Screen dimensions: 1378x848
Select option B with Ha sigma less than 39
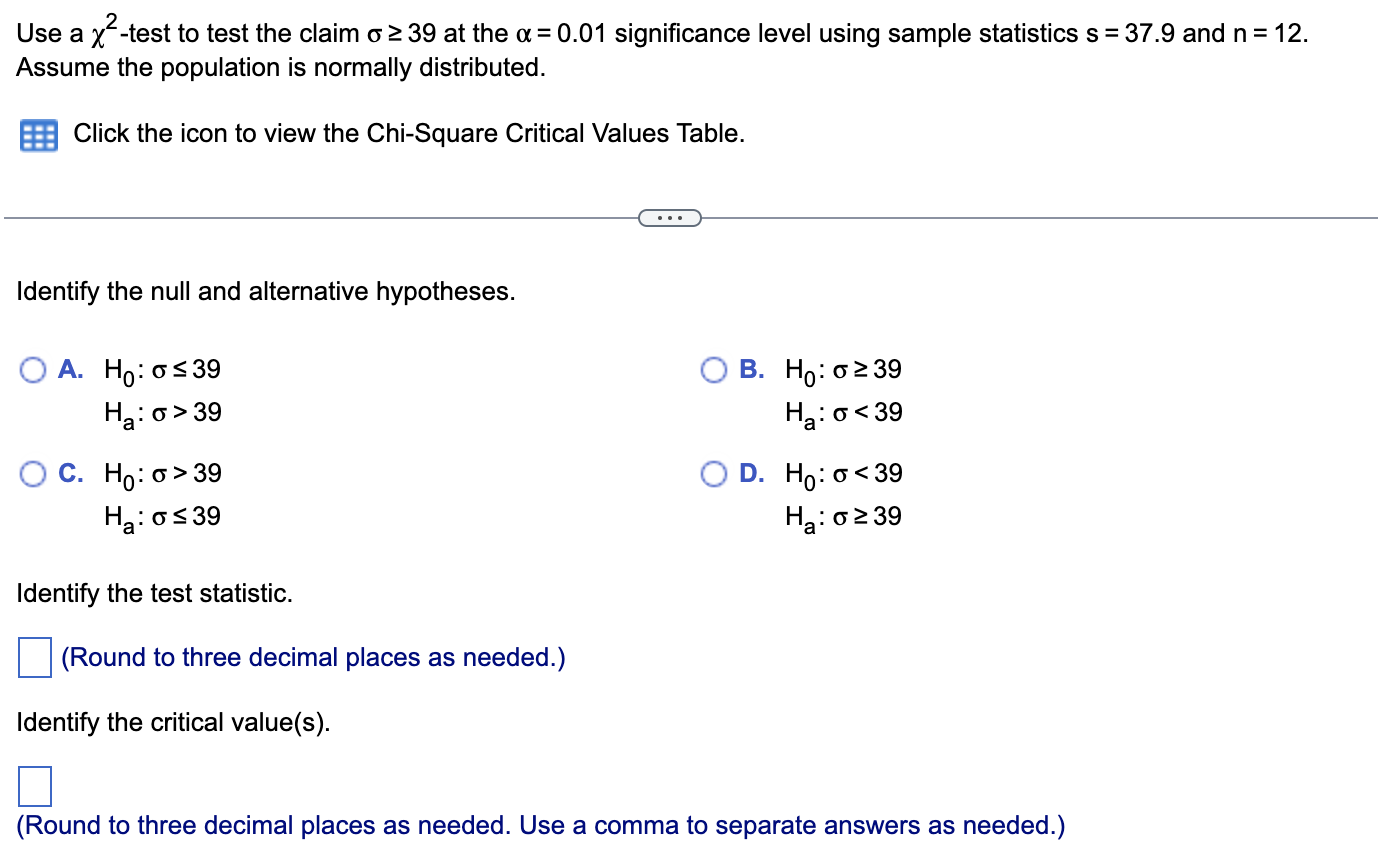click(x=713, y=370)
